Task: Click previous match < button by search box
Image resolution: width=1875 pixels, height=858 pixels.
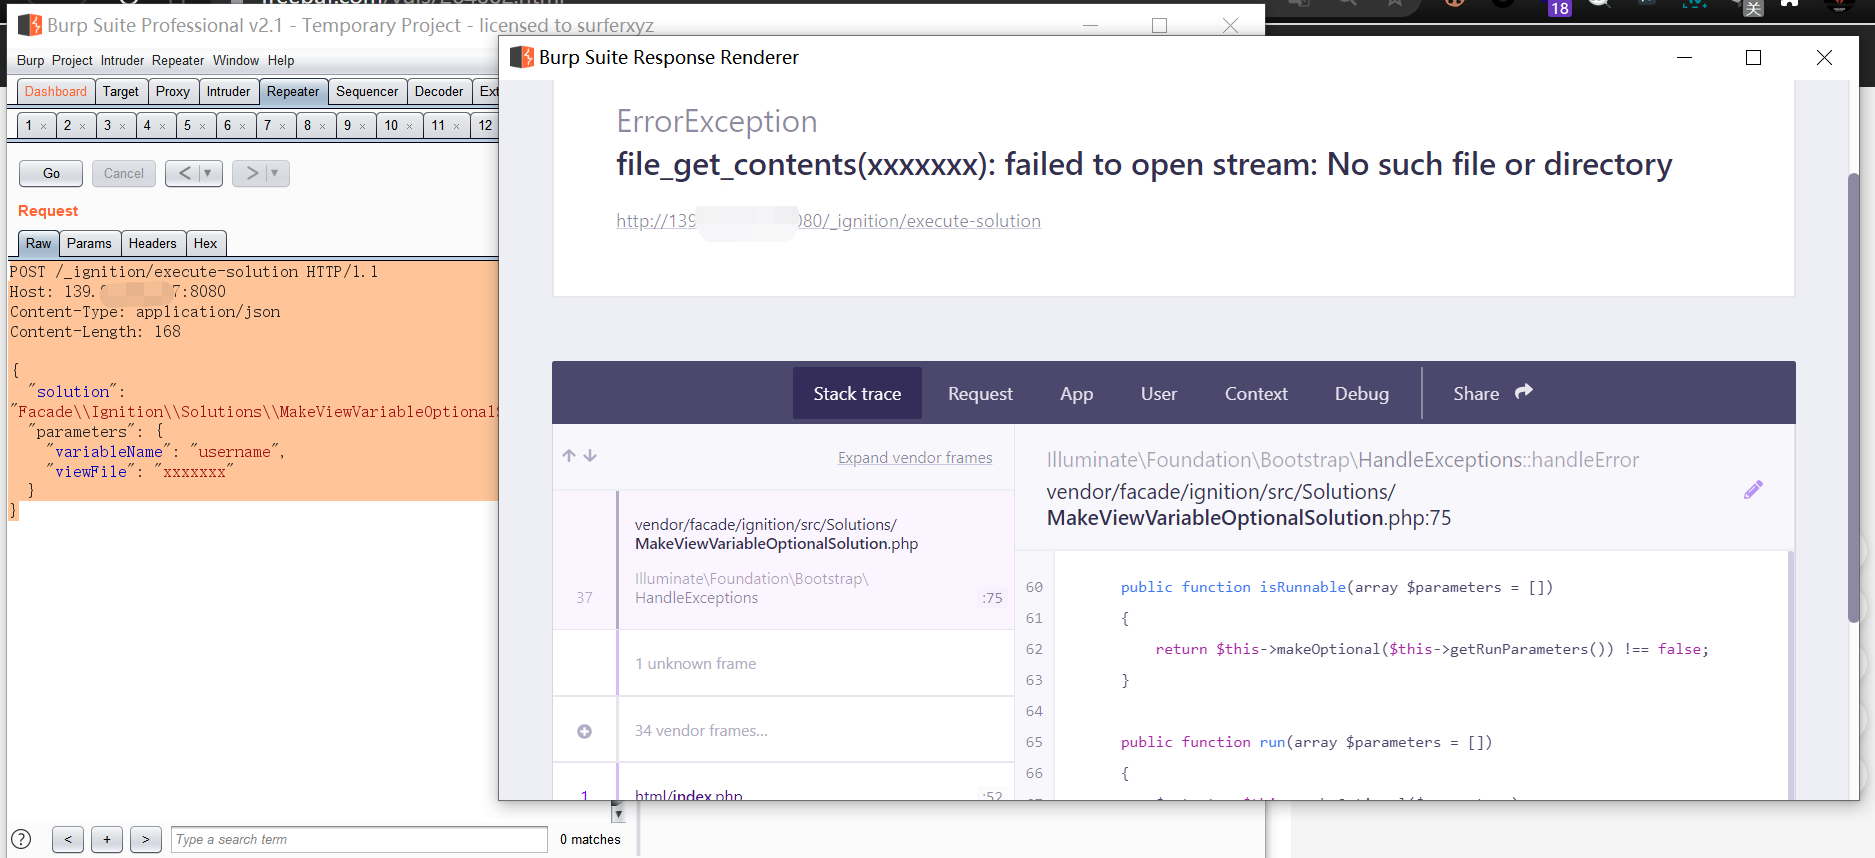Action: point(68,839)
